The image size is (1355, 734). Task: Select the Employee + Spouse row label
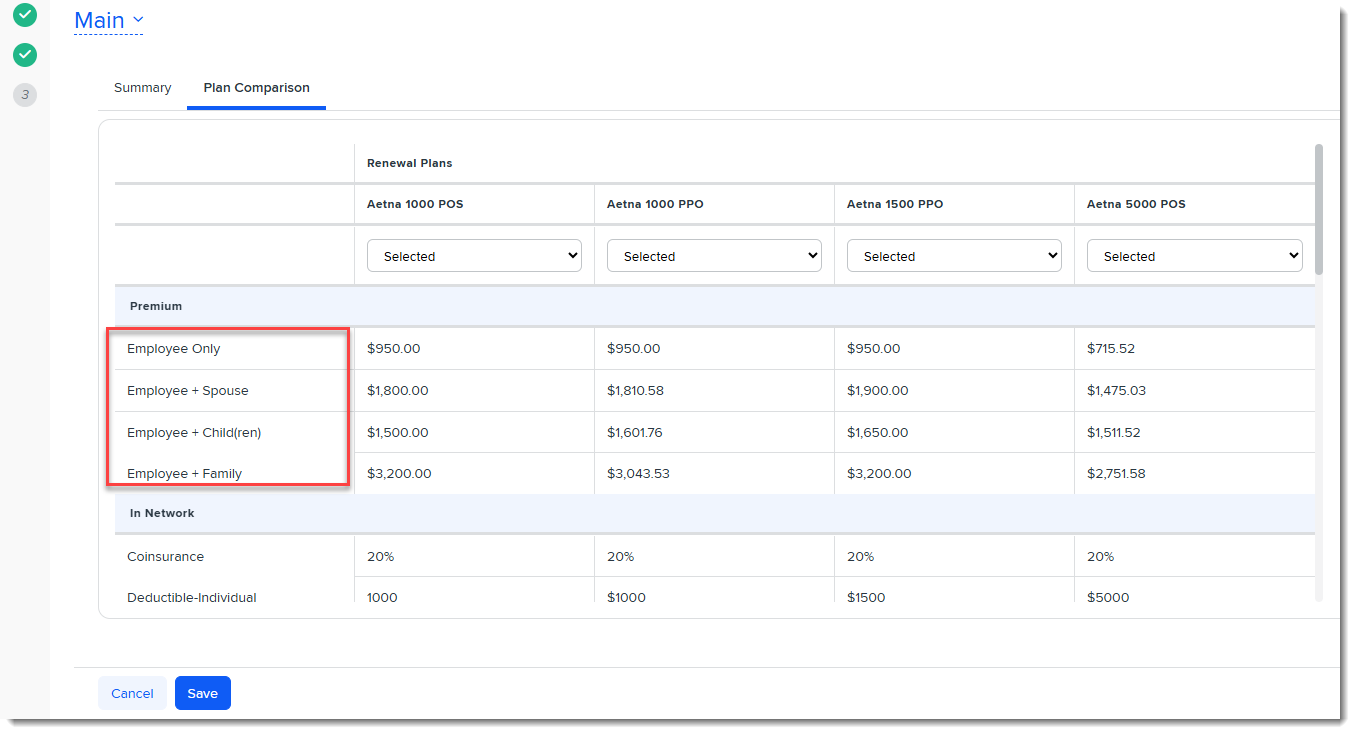188,391
